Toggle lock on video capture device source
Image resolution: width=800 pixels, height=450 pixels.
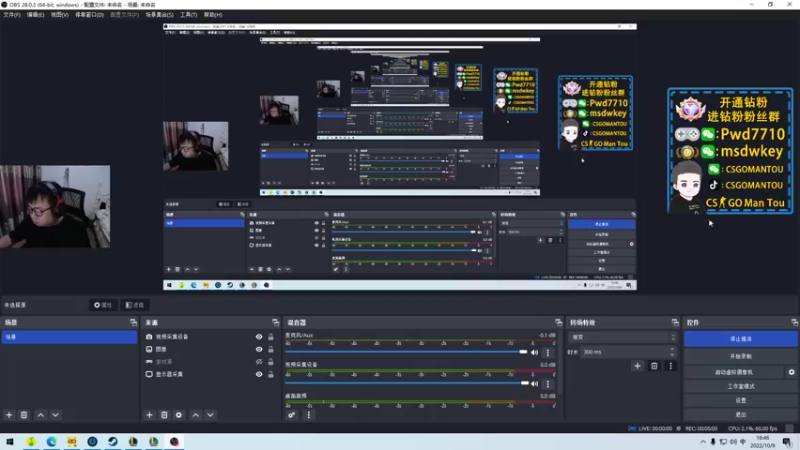point(271,337)
